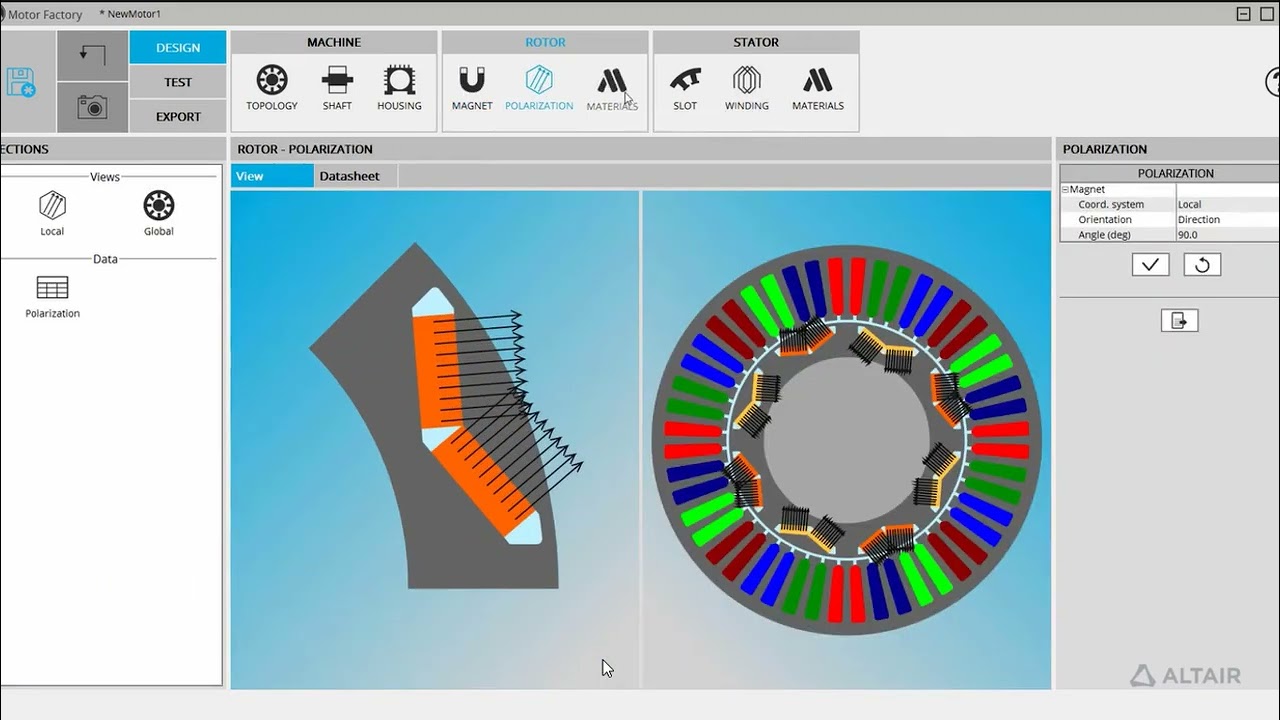The image size is (1280, 720).
Task: Open the Coord. system Local dropdown
Action: (1226, 204)
